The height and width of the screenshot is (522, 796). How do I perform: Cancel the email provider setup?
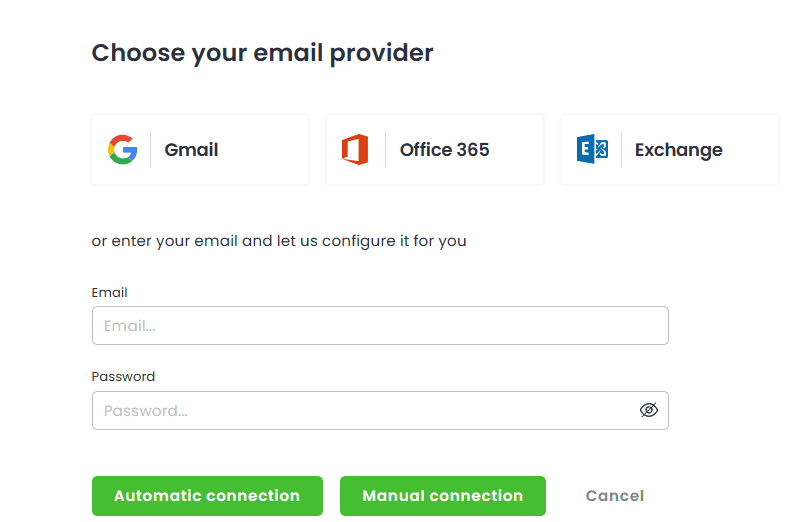(614, 496)
